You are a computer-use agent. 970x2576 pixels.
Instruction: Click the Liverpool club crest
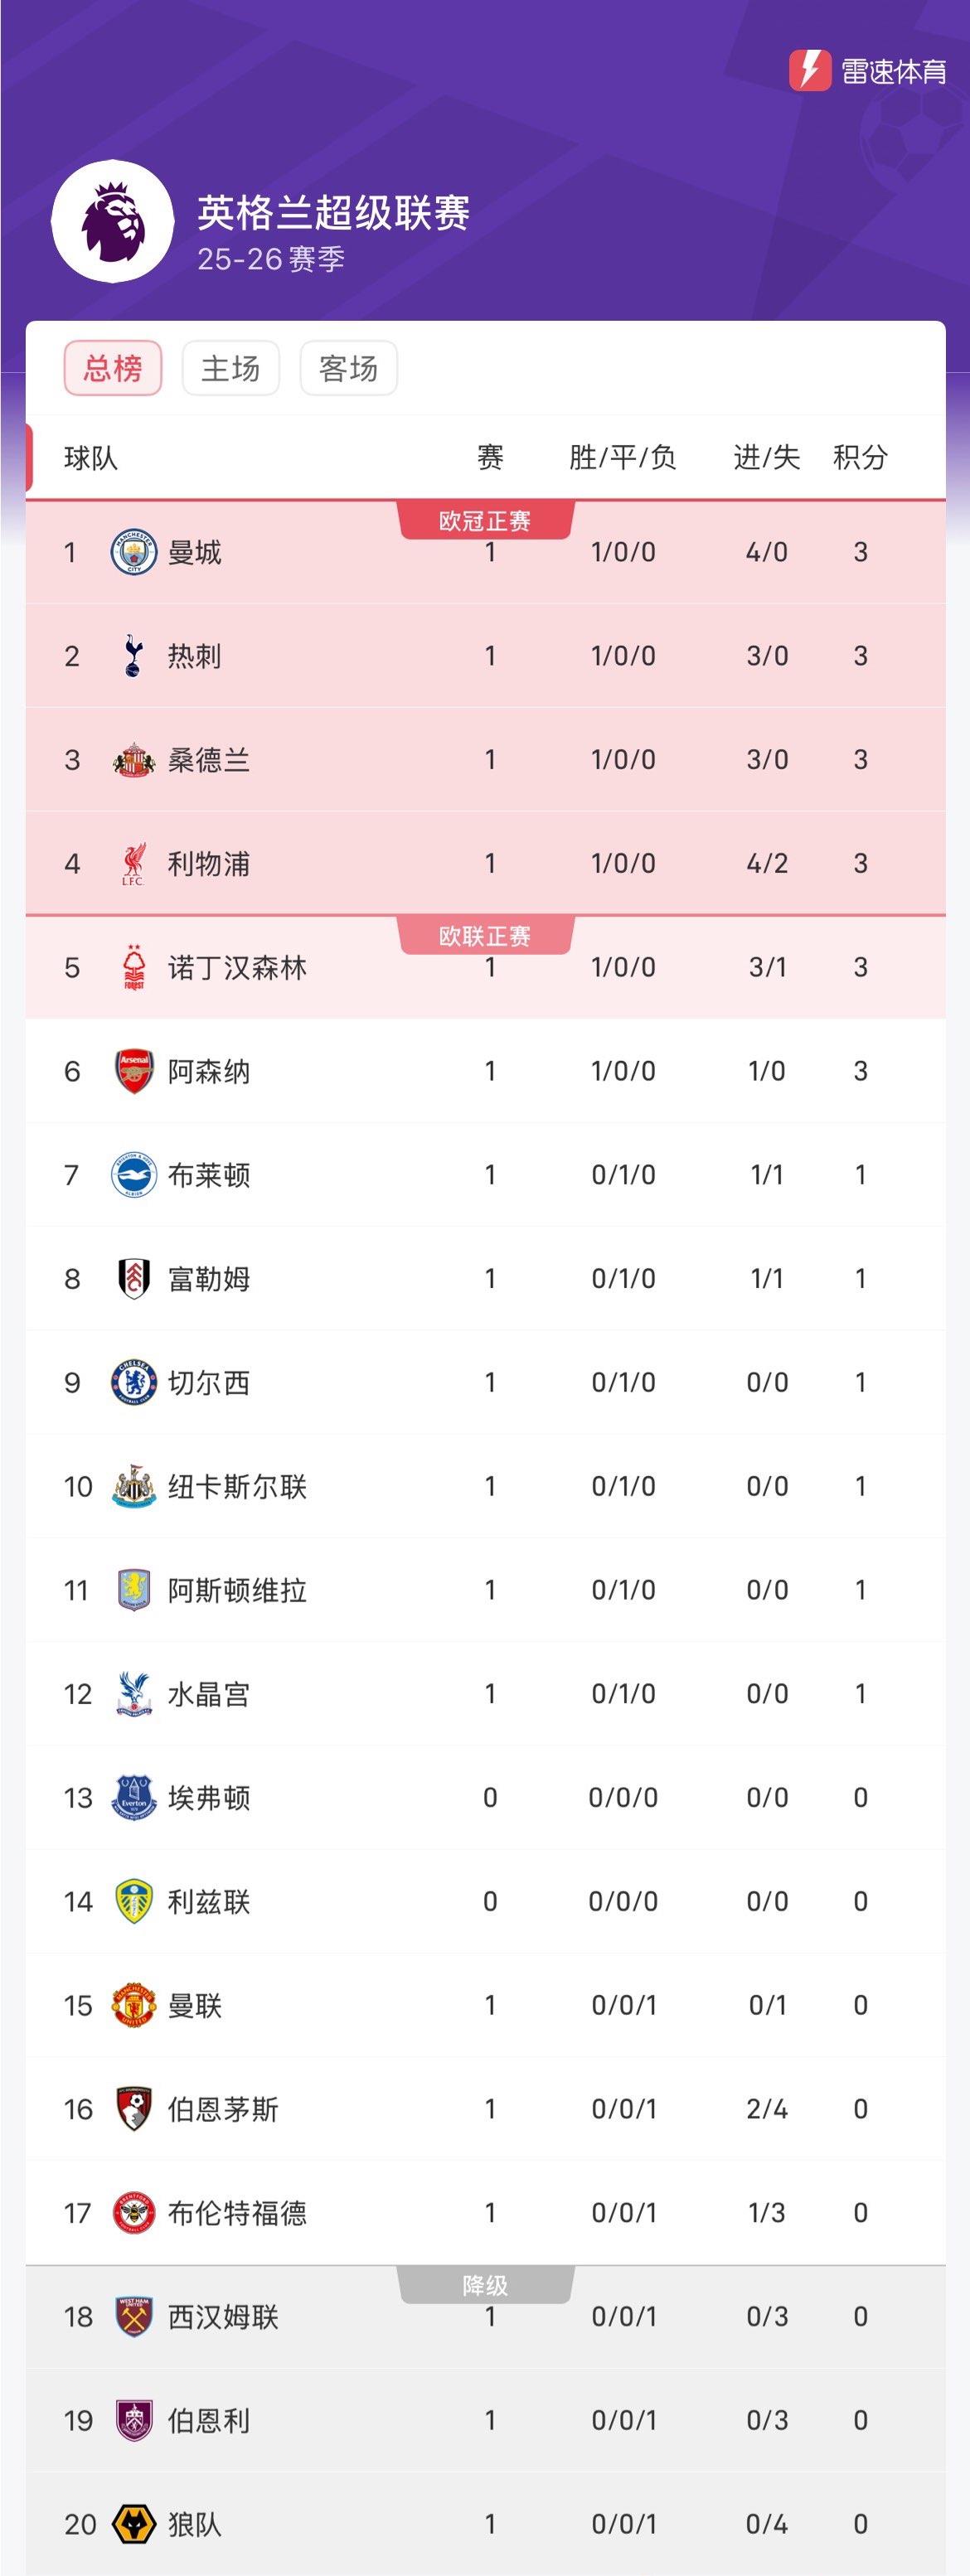pyautogui.click(x=133, y=864)
